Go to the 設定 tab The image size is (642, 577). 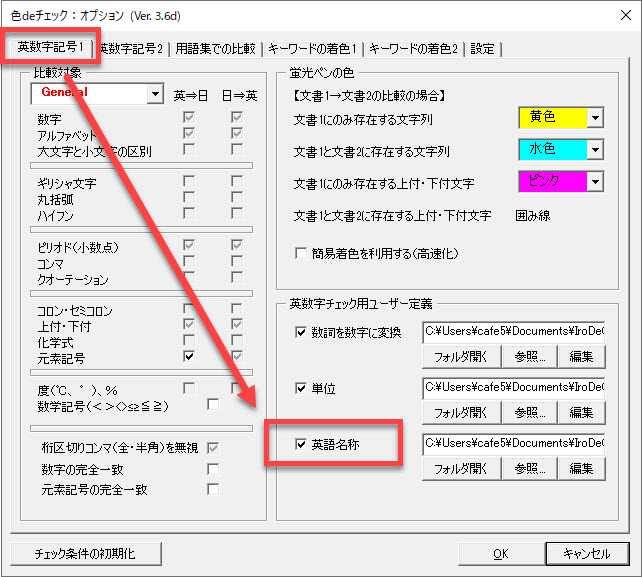tap(482, 49)
